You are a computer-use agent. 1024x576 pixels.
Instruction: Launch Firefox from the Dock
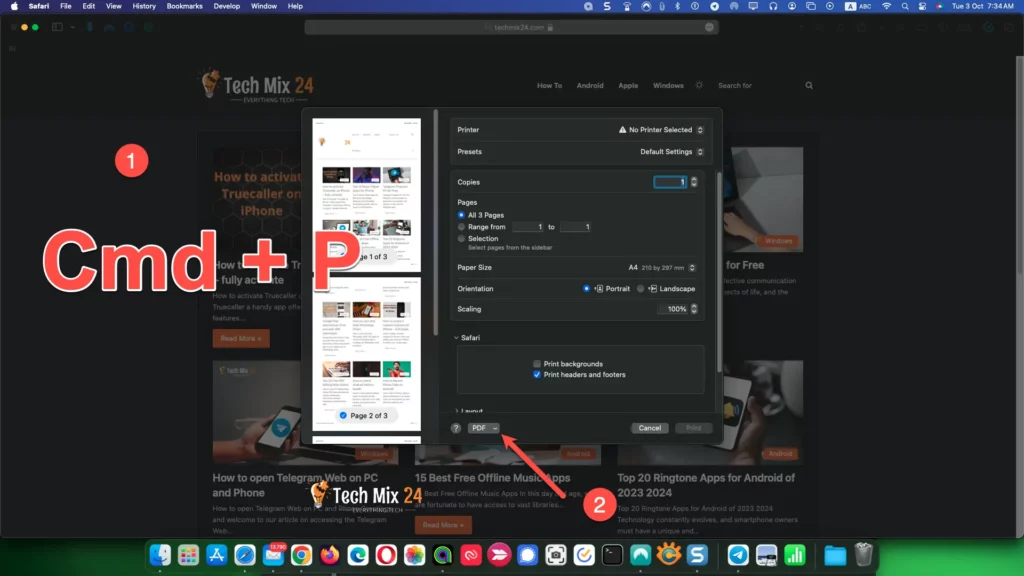pyautogui.click(x=330, y=555)
